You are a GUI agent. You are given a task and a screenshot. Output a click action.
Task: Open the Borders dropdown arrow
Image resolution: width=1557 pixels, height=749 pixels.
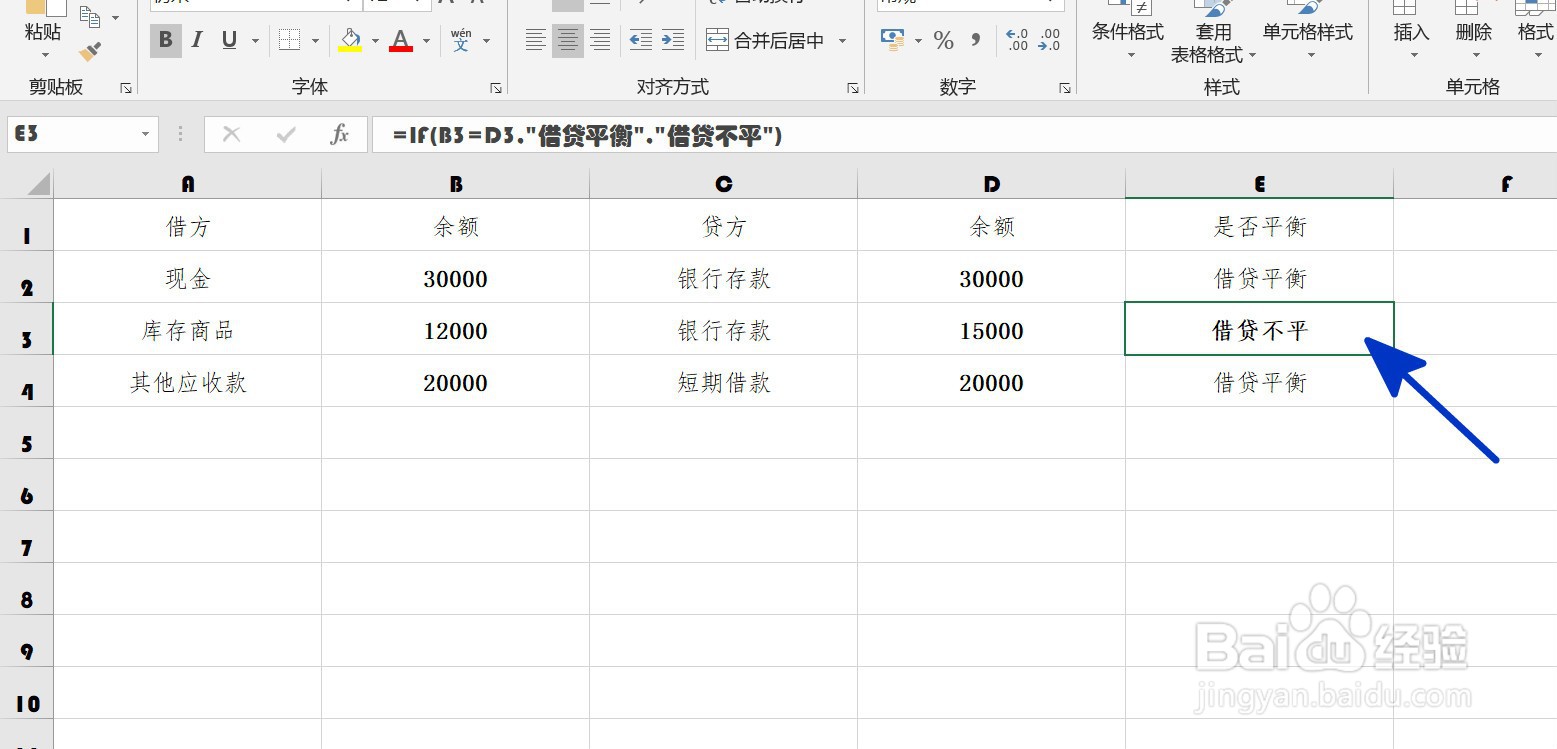point(315,41)
